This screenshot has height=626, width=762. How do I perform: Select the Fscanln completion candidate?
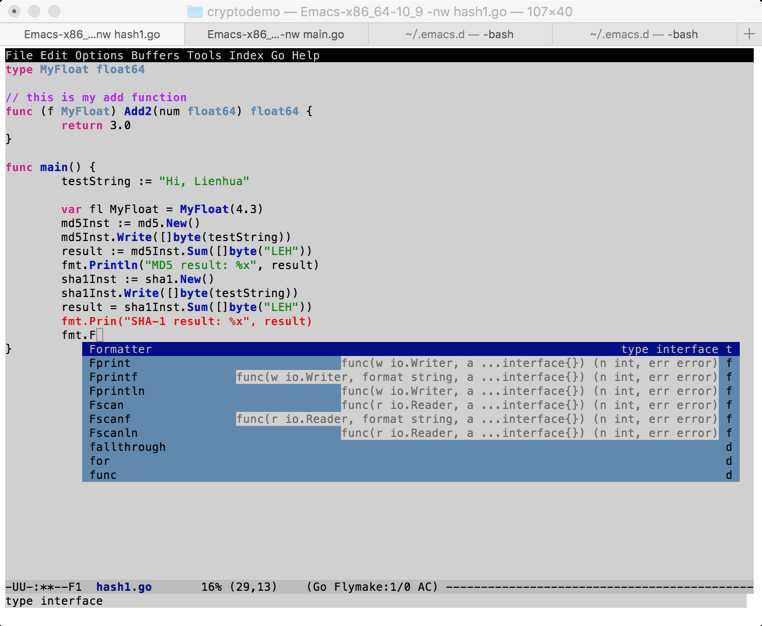click(411, 433)
